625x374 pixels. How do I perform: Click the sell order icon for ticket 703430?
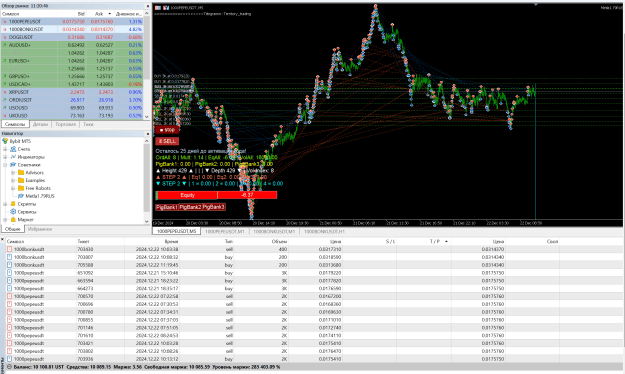coord(10,249)
